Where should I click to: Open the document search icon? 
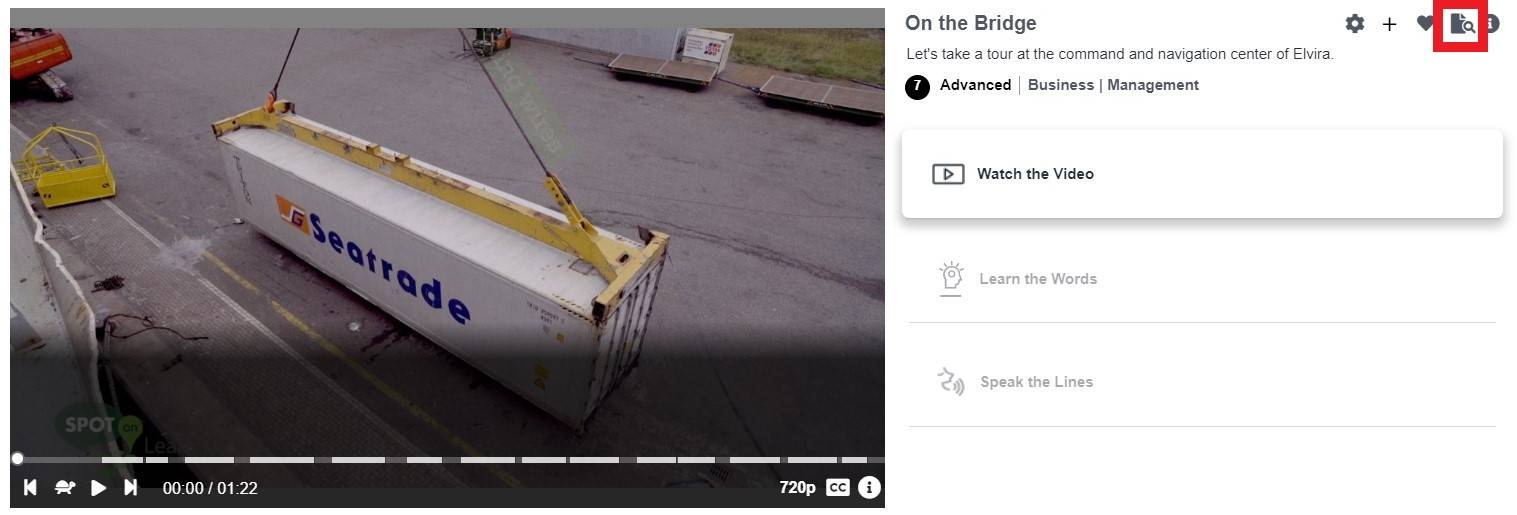pos(1461,23)
